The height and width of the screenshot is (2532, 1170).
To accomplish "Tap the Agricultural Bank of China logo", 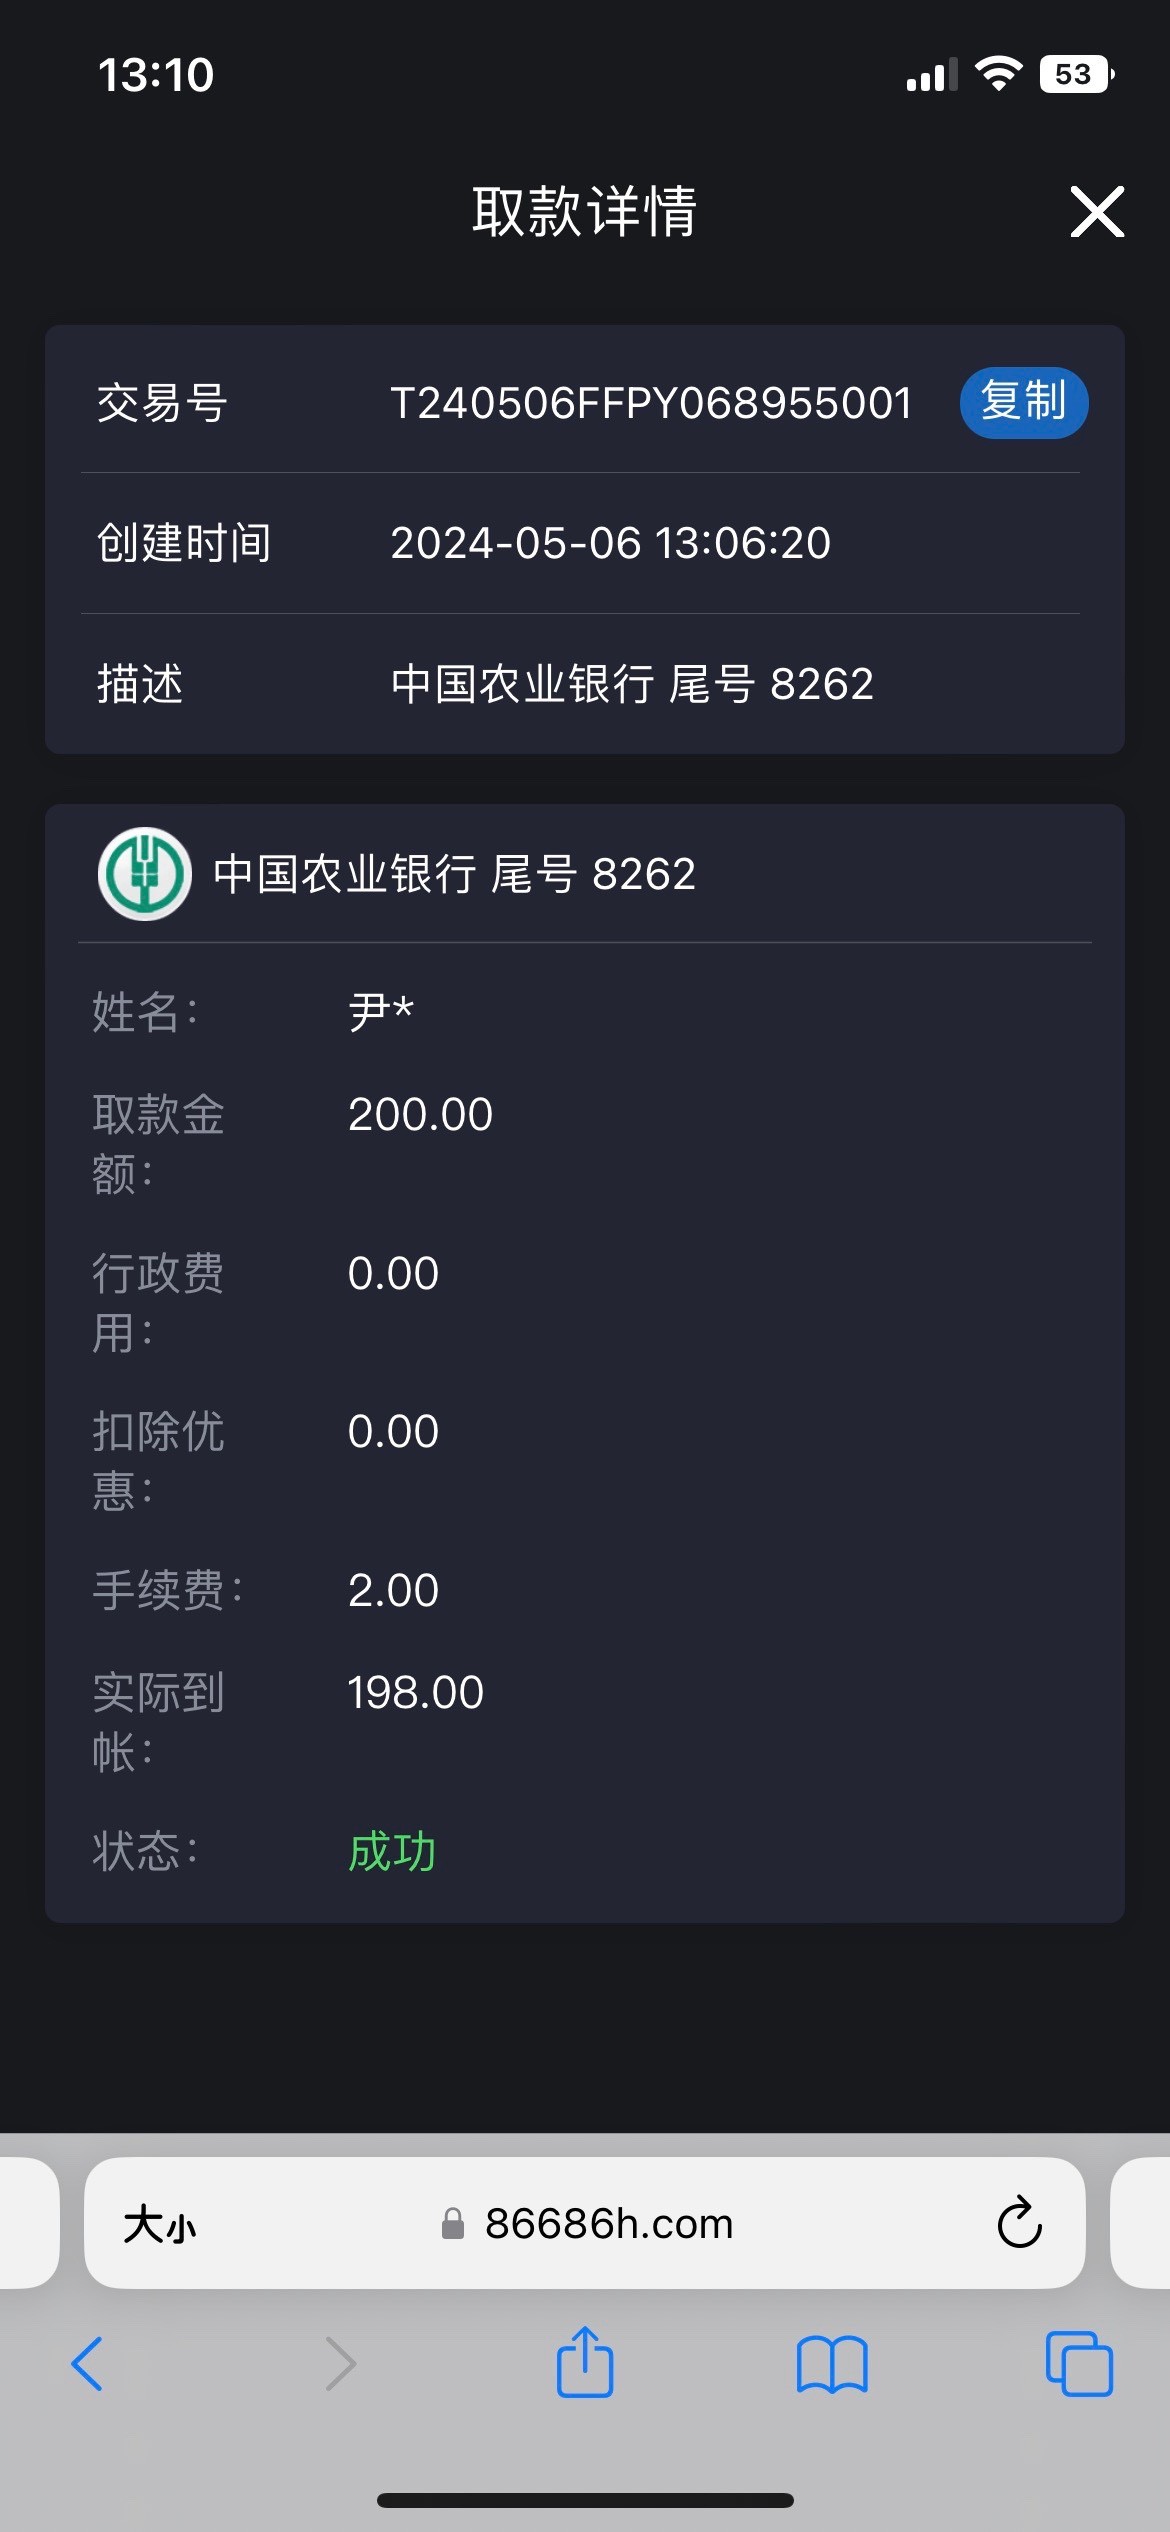I will tap(145, 873).
